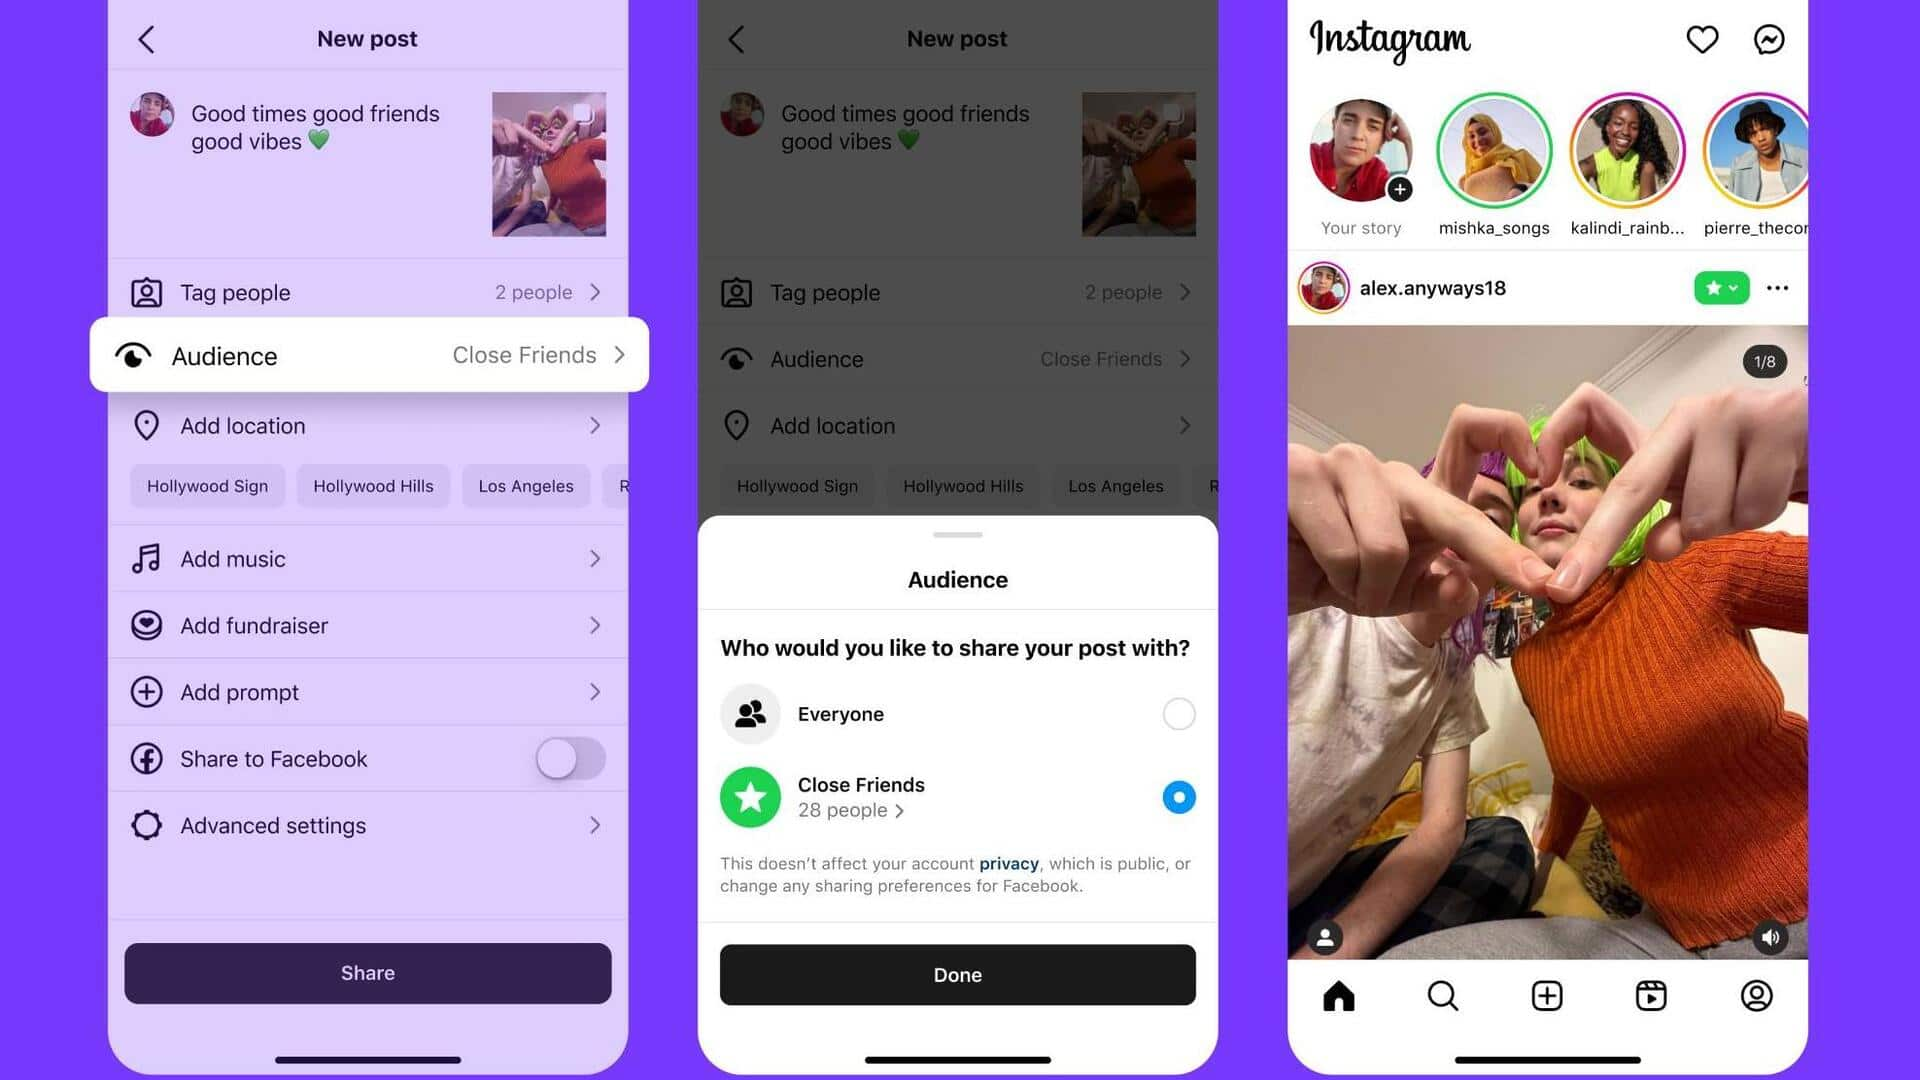The image size is (1920, 1080).
Task: Toggle the Share to Facebook switch
Action: coord(570,758)
